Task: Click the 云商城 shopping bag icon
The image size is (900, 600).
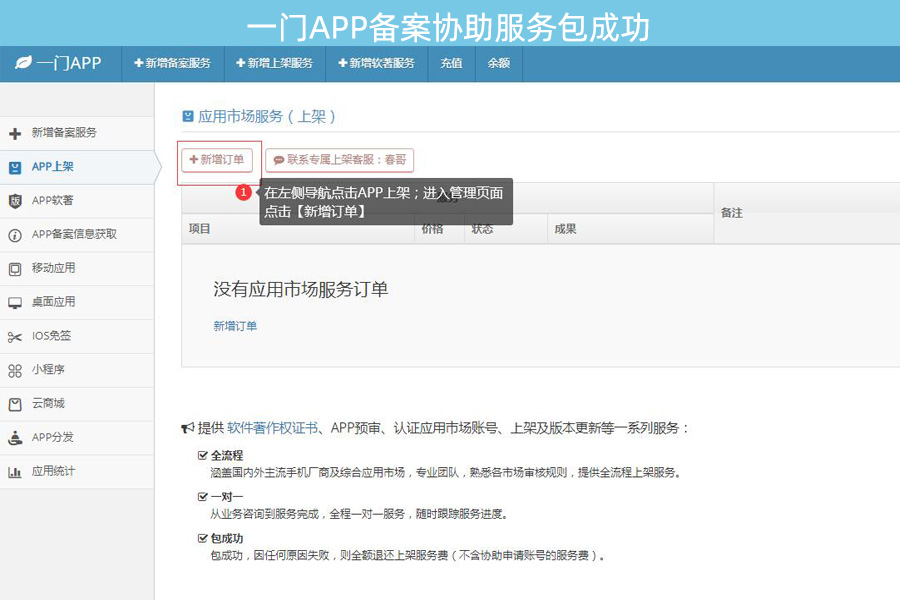Action: 15,404
